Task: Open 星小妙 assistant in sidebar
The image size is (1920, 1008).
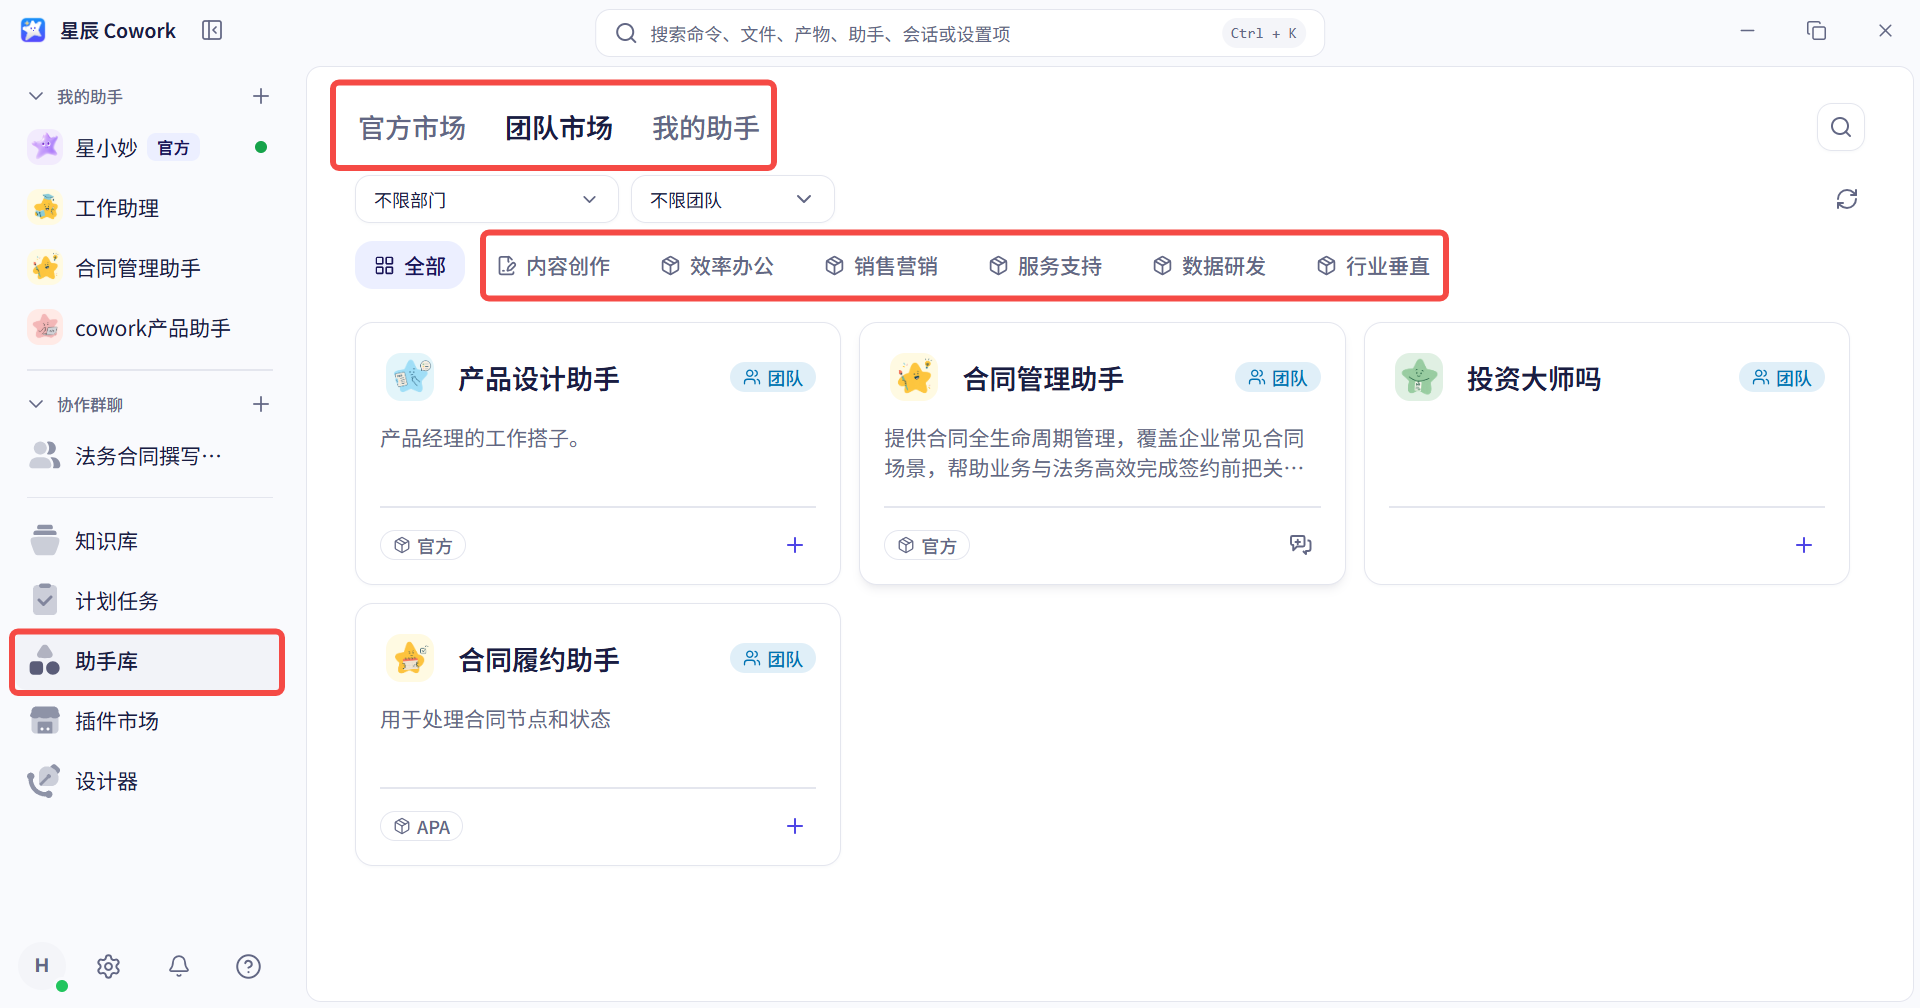Action: tap(148, 148)
